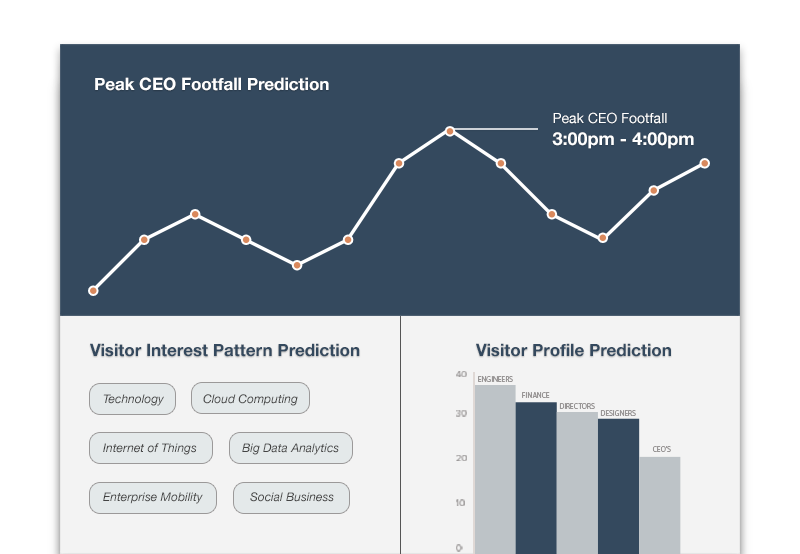This screenshot has width=800, height=554.
Task: Choose the Internet of Things tag
Action: click(151, 448)
